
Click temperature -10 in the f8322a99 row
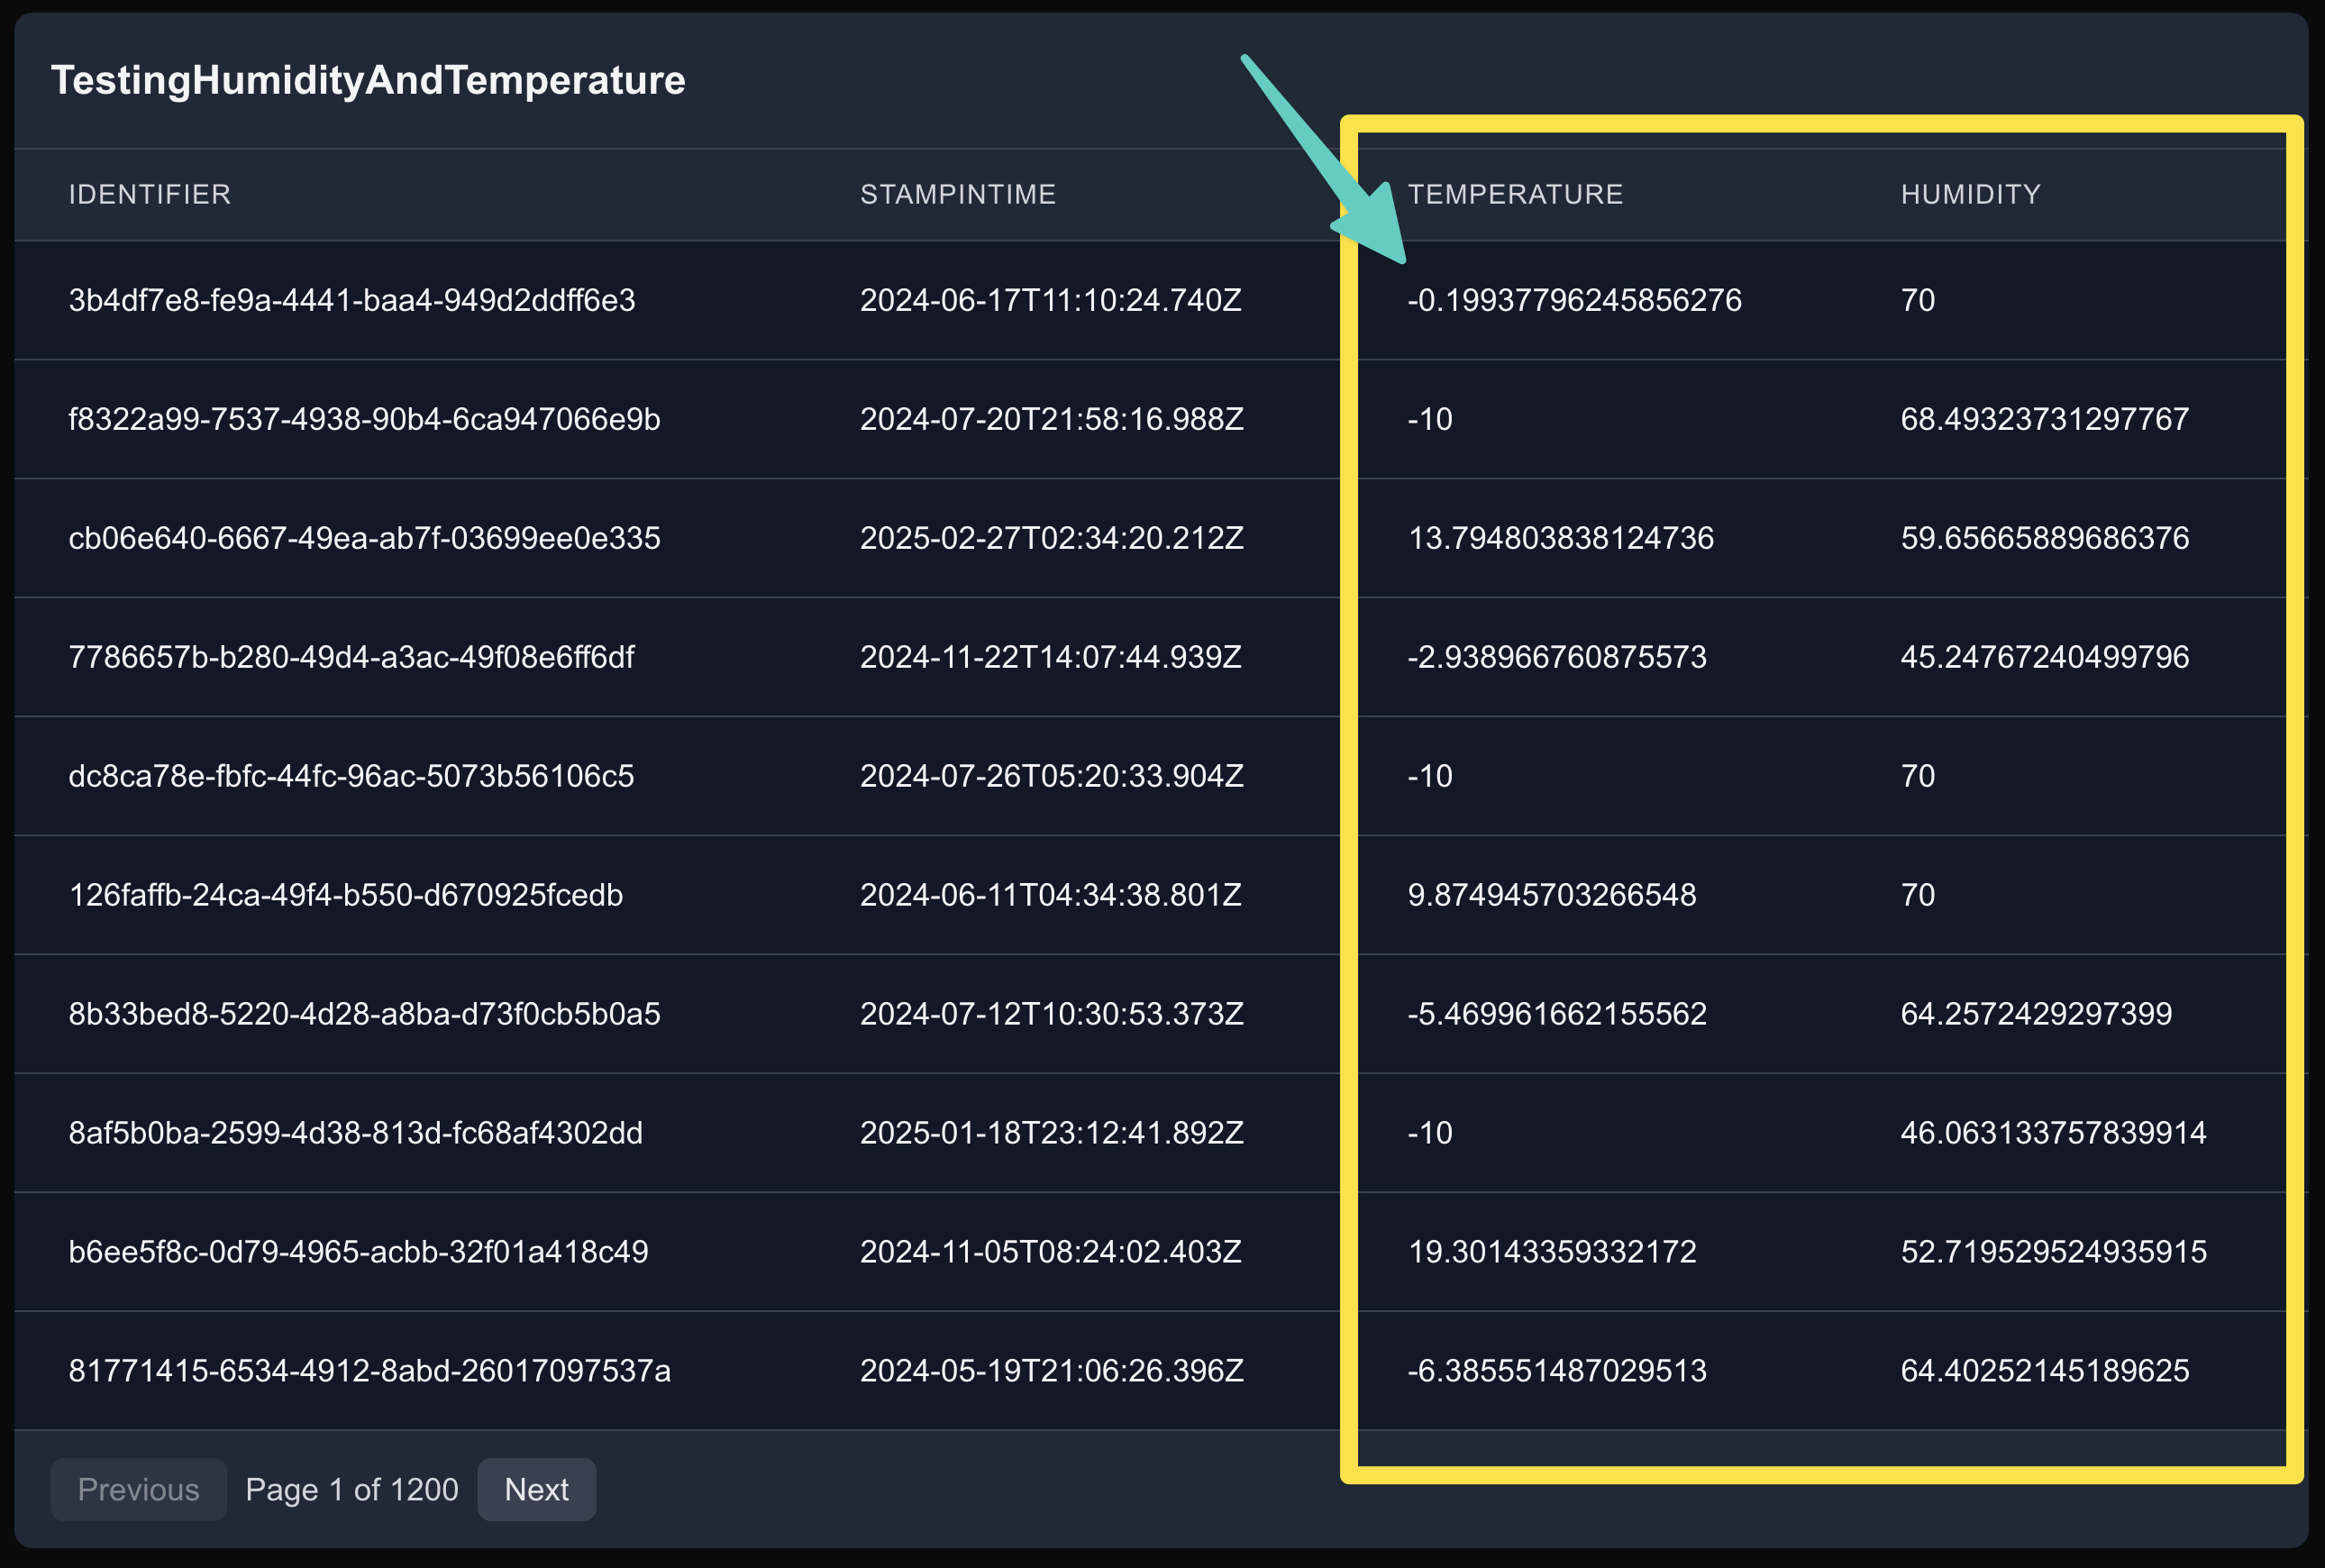pyautogui.click(x=1430, y=419)
